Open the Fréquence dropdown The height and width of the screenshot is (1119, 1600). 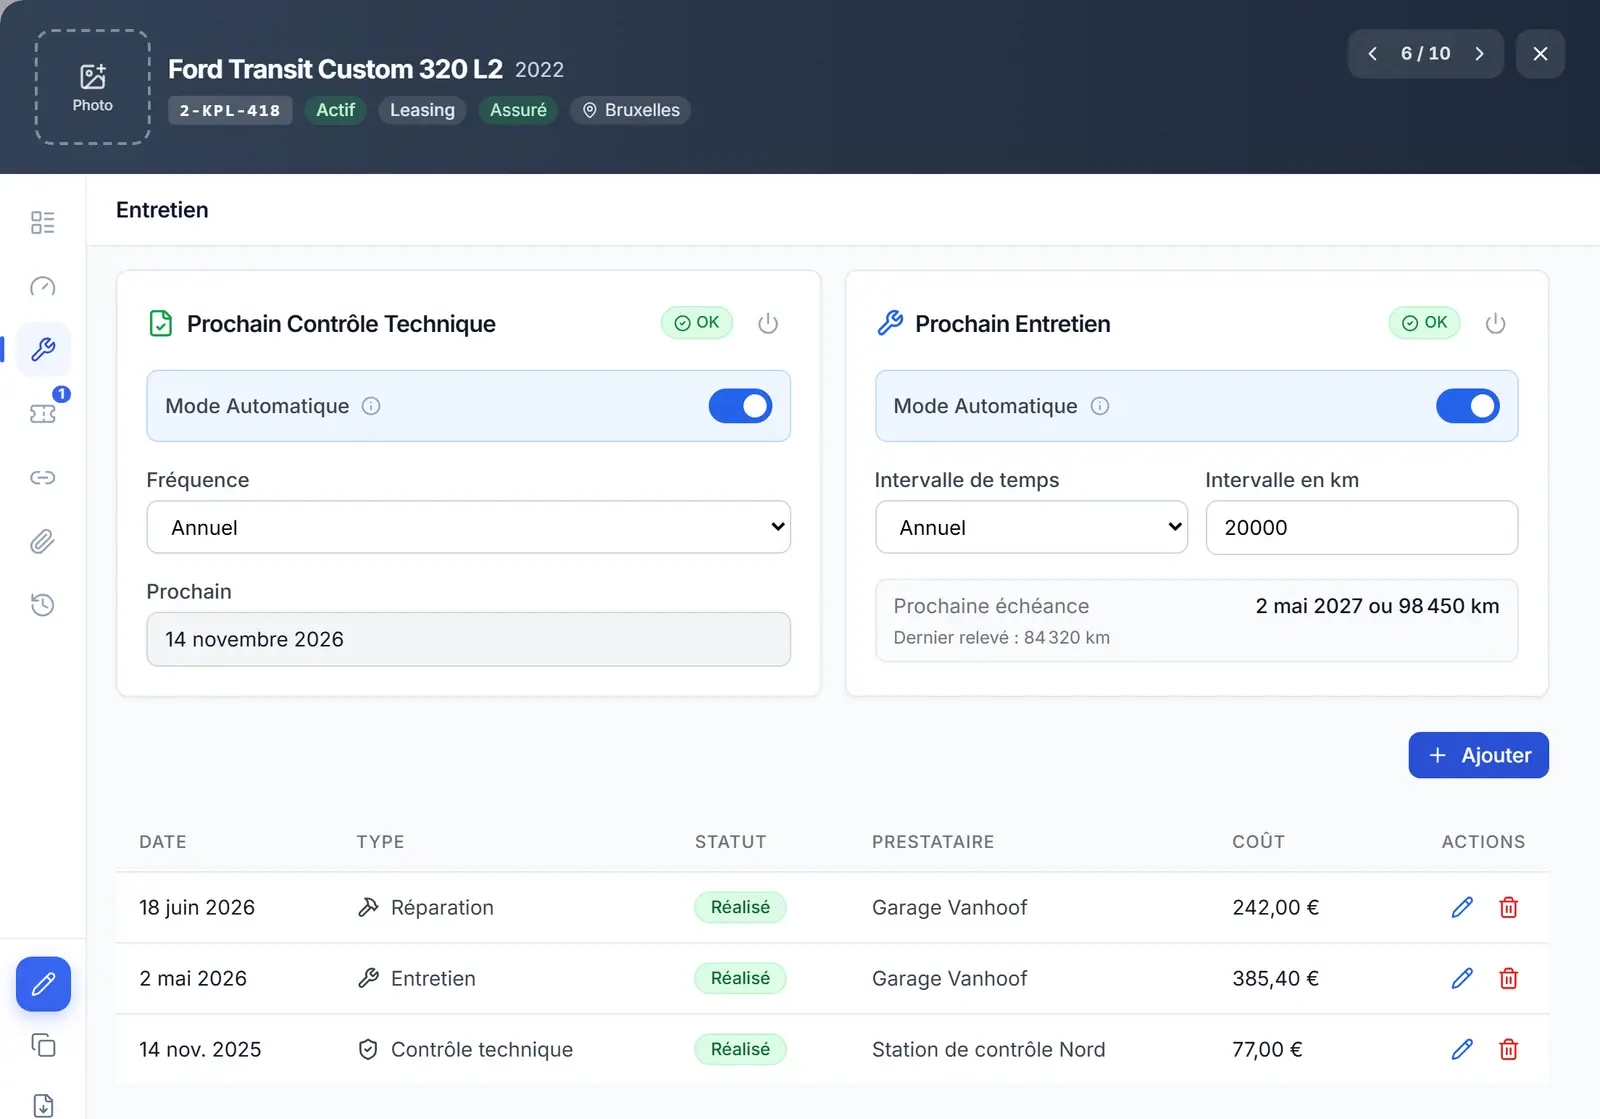click(x=468, y=527)
